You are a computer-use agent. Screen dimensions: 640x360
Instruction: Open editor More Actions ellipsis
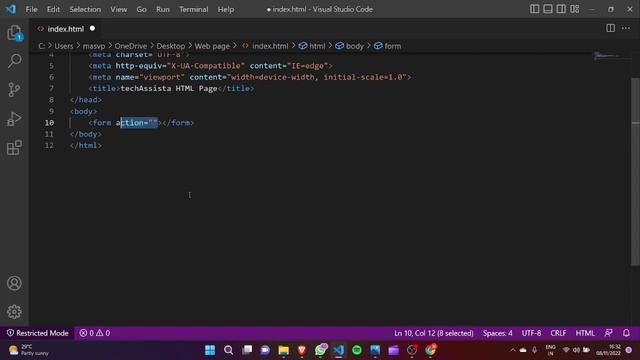pos(626,28)
